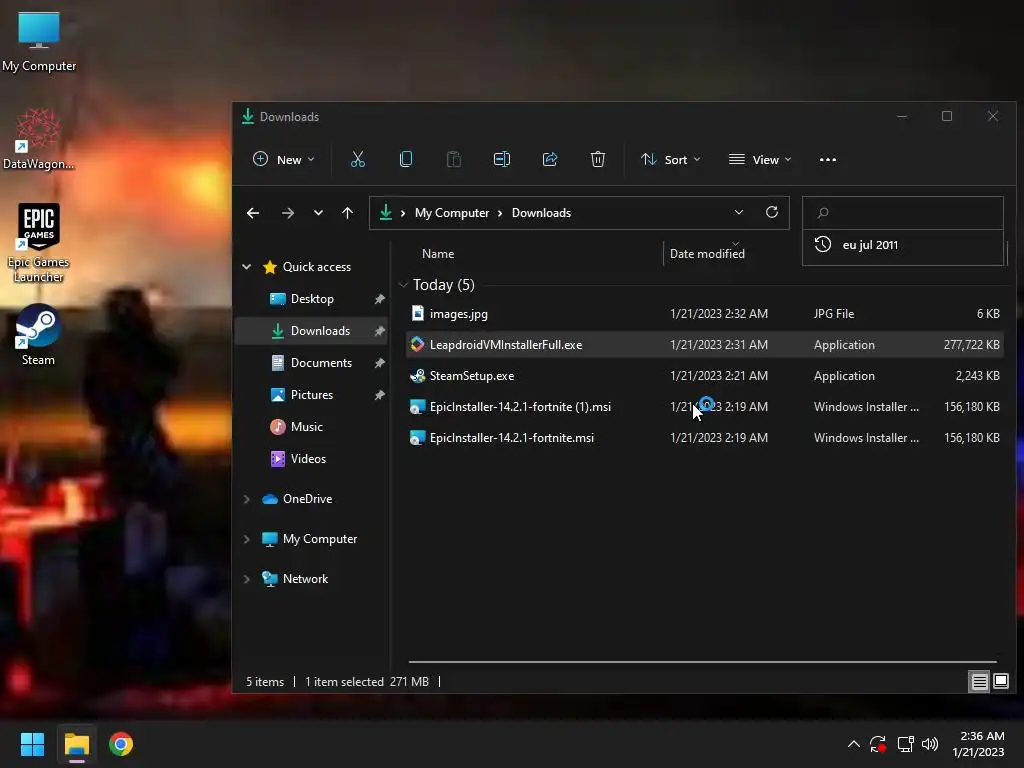1024x768 pixels.
Task: Expand address bar history dropdown
Action: [739, 212]
